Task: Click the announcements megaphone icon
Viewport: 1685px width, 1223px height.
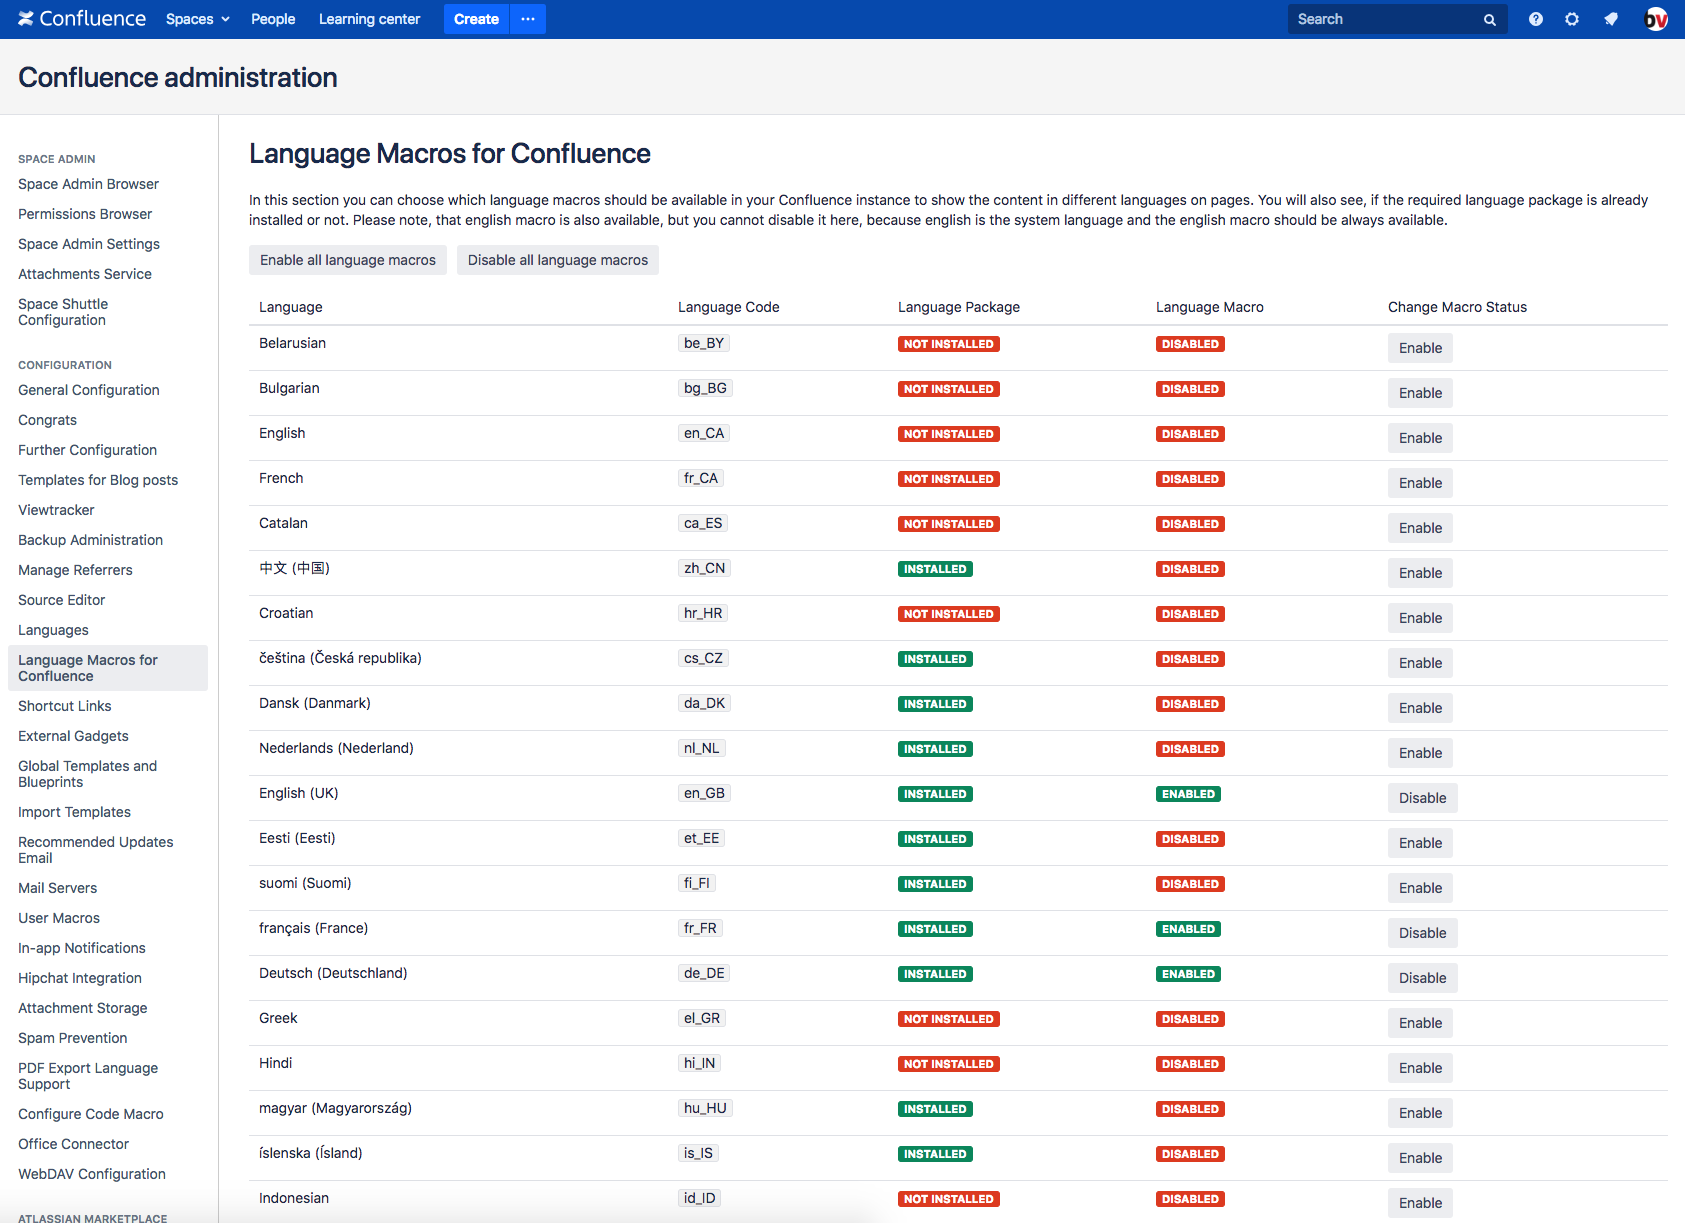Action: 1610,19
